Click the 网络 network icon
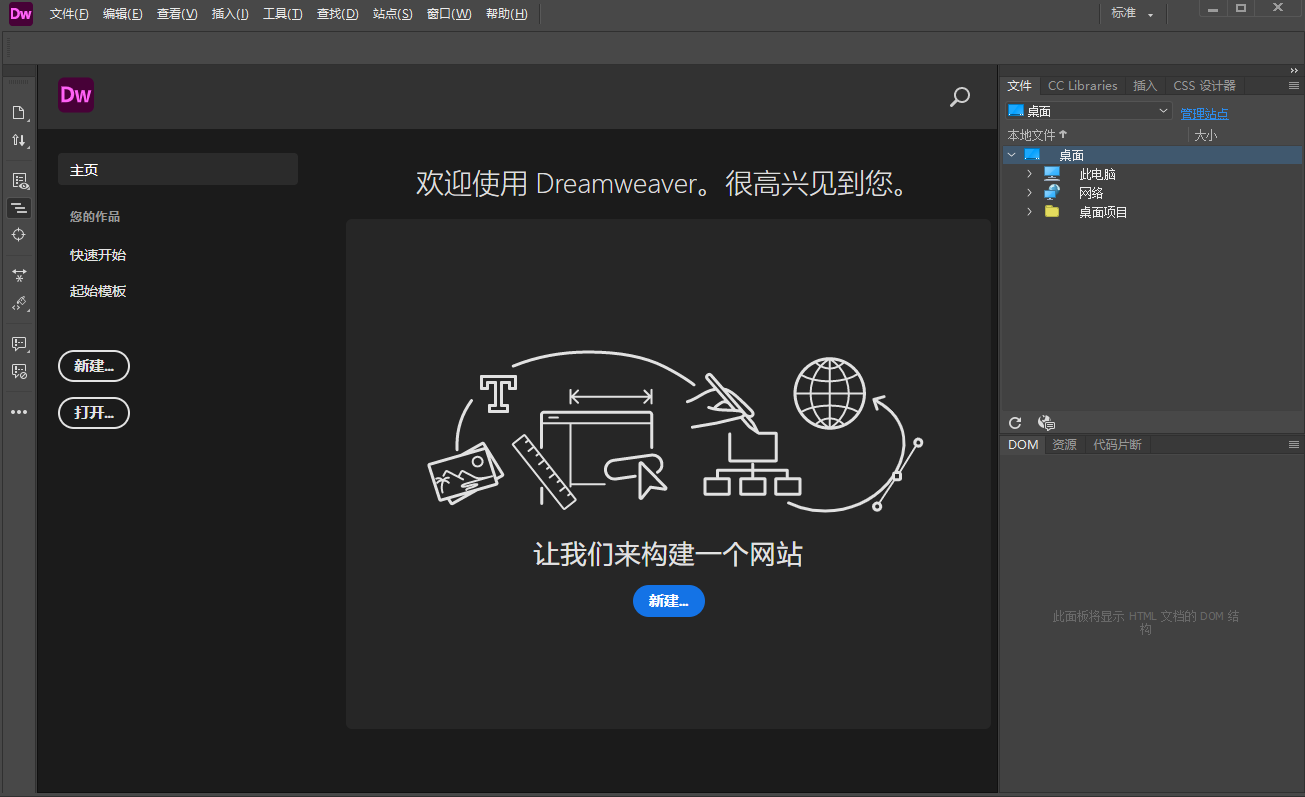Image resolution: width=1305 pixels, height=797 pixels. (1052, 192)
